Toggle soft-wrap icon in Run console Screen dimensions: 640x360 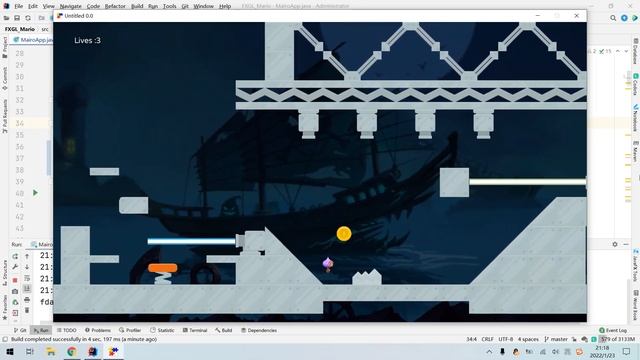coord(27,278)
